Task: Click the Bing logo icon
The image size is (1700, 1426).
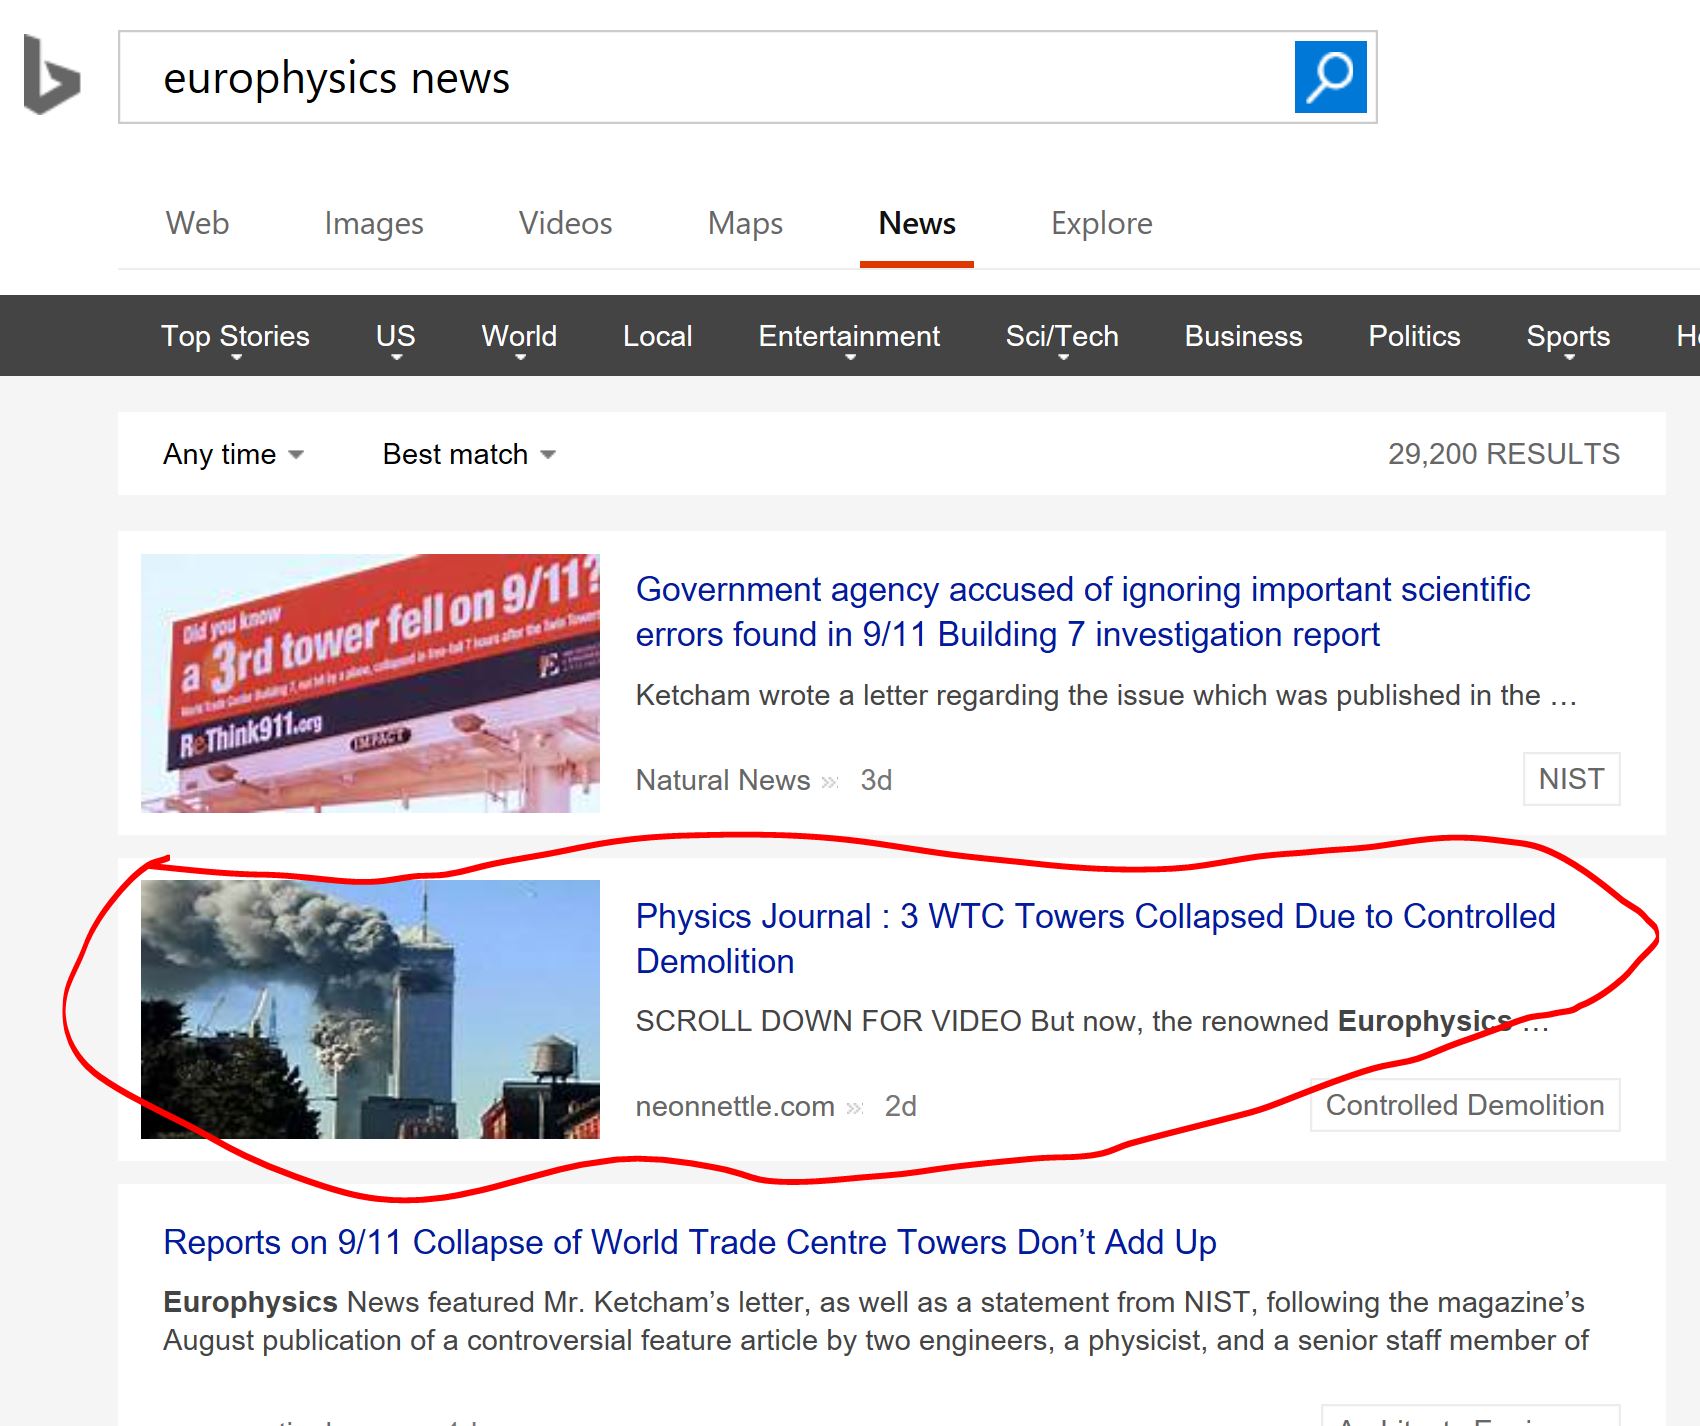Action: pos(51,76)
